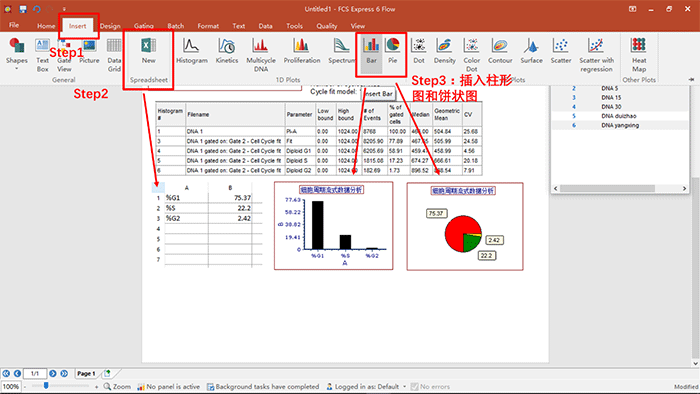
Task: Go to the next page arrow
Action: click(53, 373)
